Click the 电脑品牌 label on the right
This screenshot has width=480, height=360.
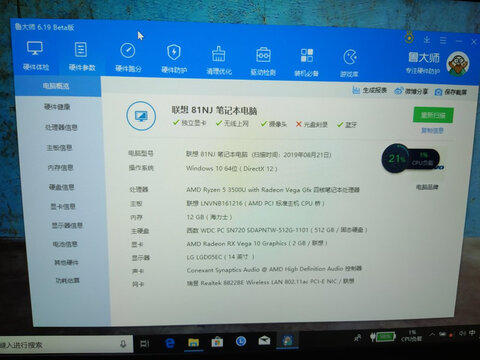pos(427,187)
